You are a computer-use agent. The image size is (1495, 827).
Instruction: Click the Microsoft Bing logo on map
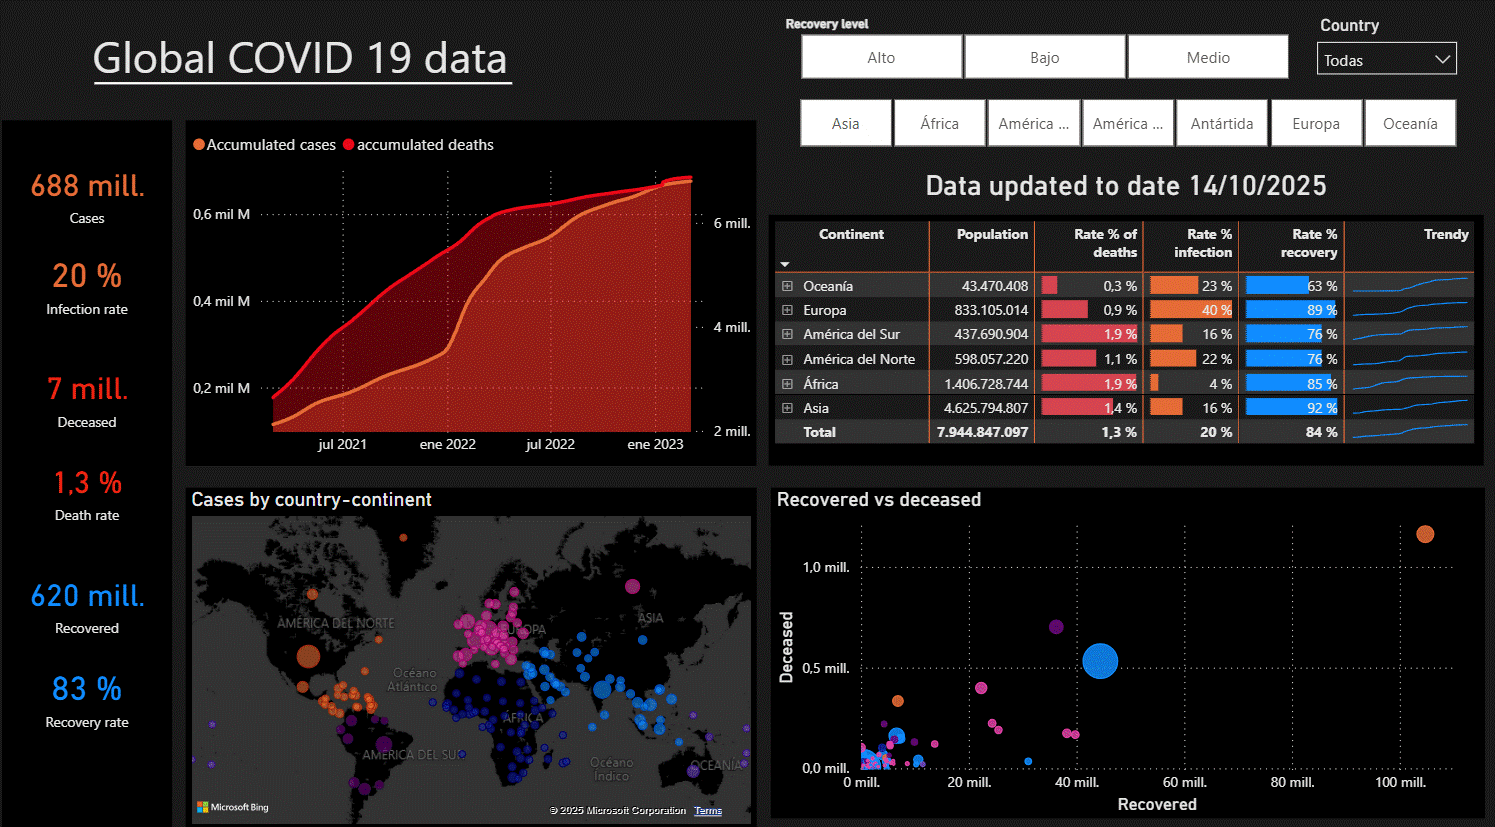[x=233, y=807]
